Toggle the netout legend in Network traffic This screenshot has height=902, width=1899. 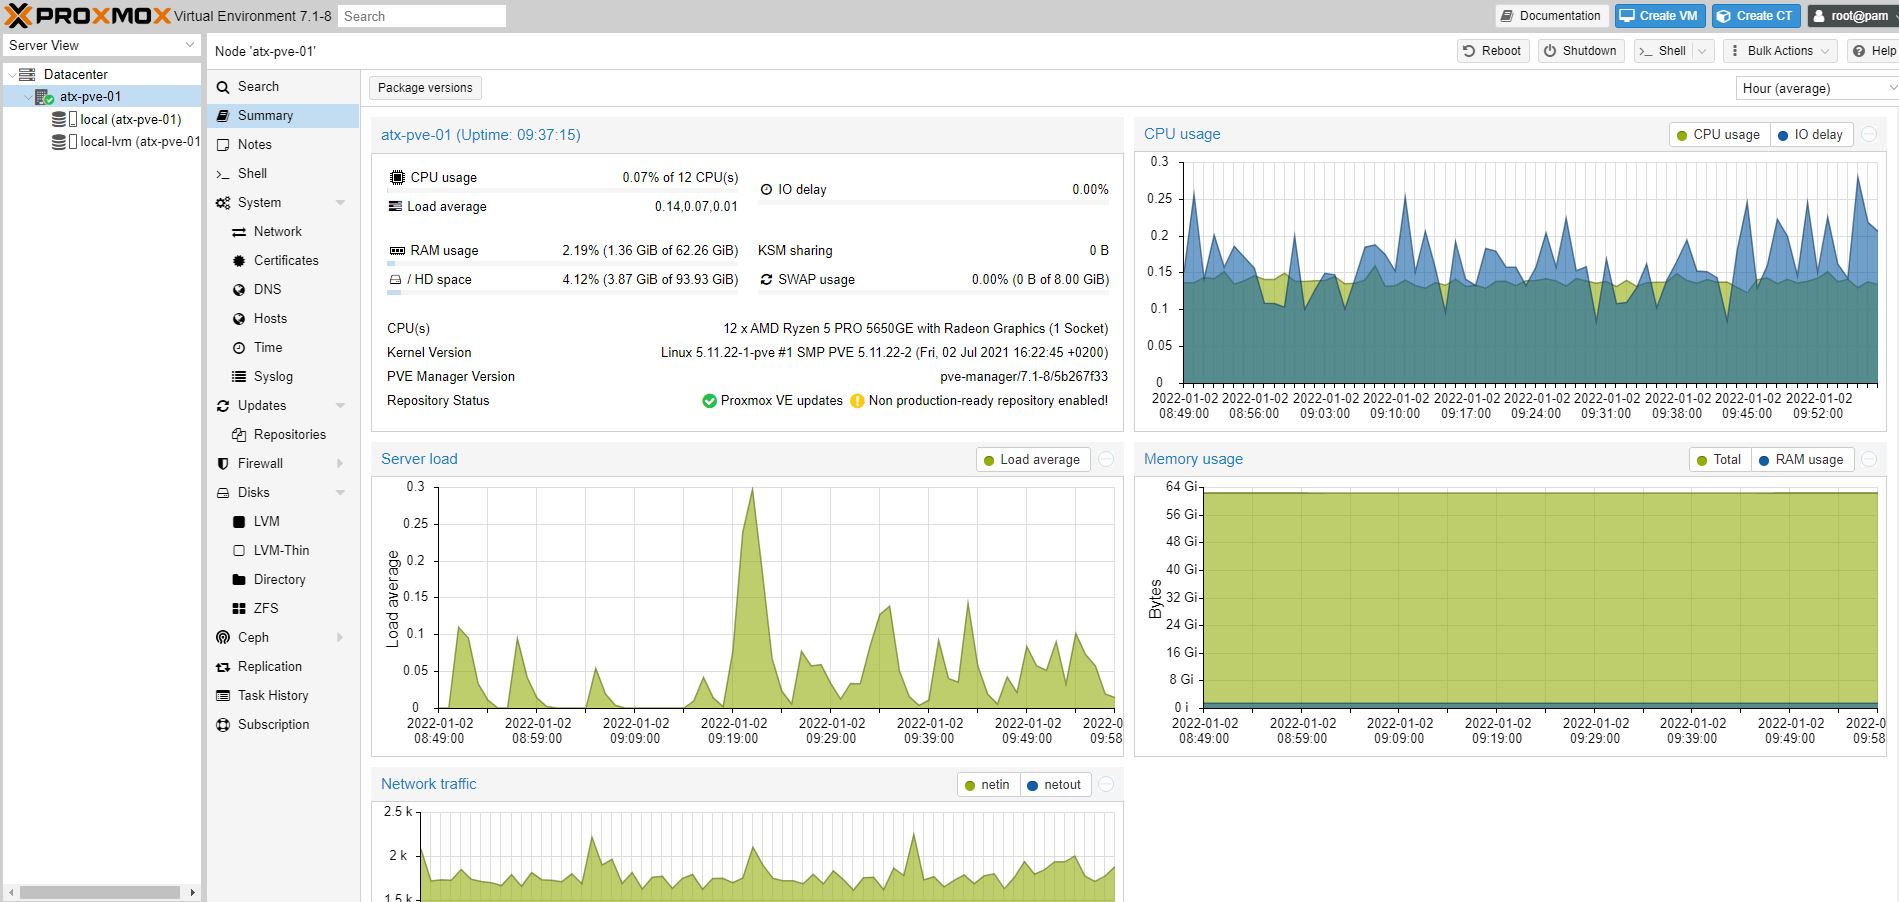tap(1053, 785)
